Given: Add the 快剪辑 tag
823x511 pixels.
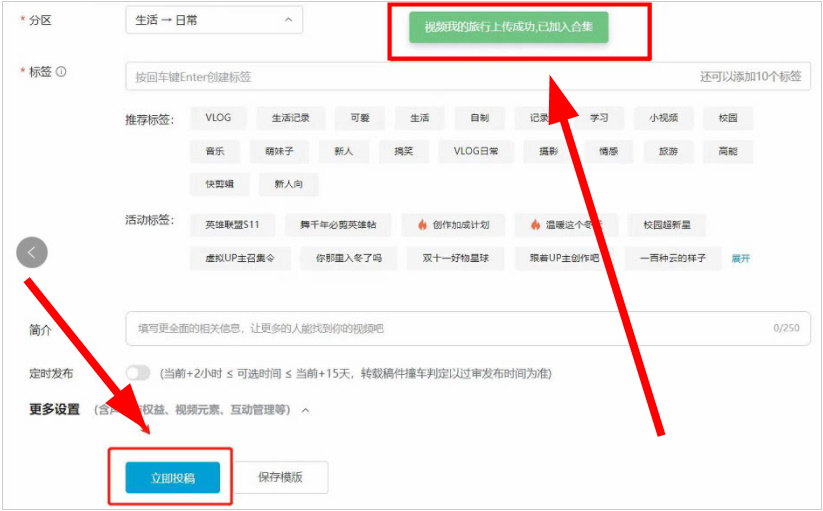Looking at the screenshot, I should [x=219, y=184].
